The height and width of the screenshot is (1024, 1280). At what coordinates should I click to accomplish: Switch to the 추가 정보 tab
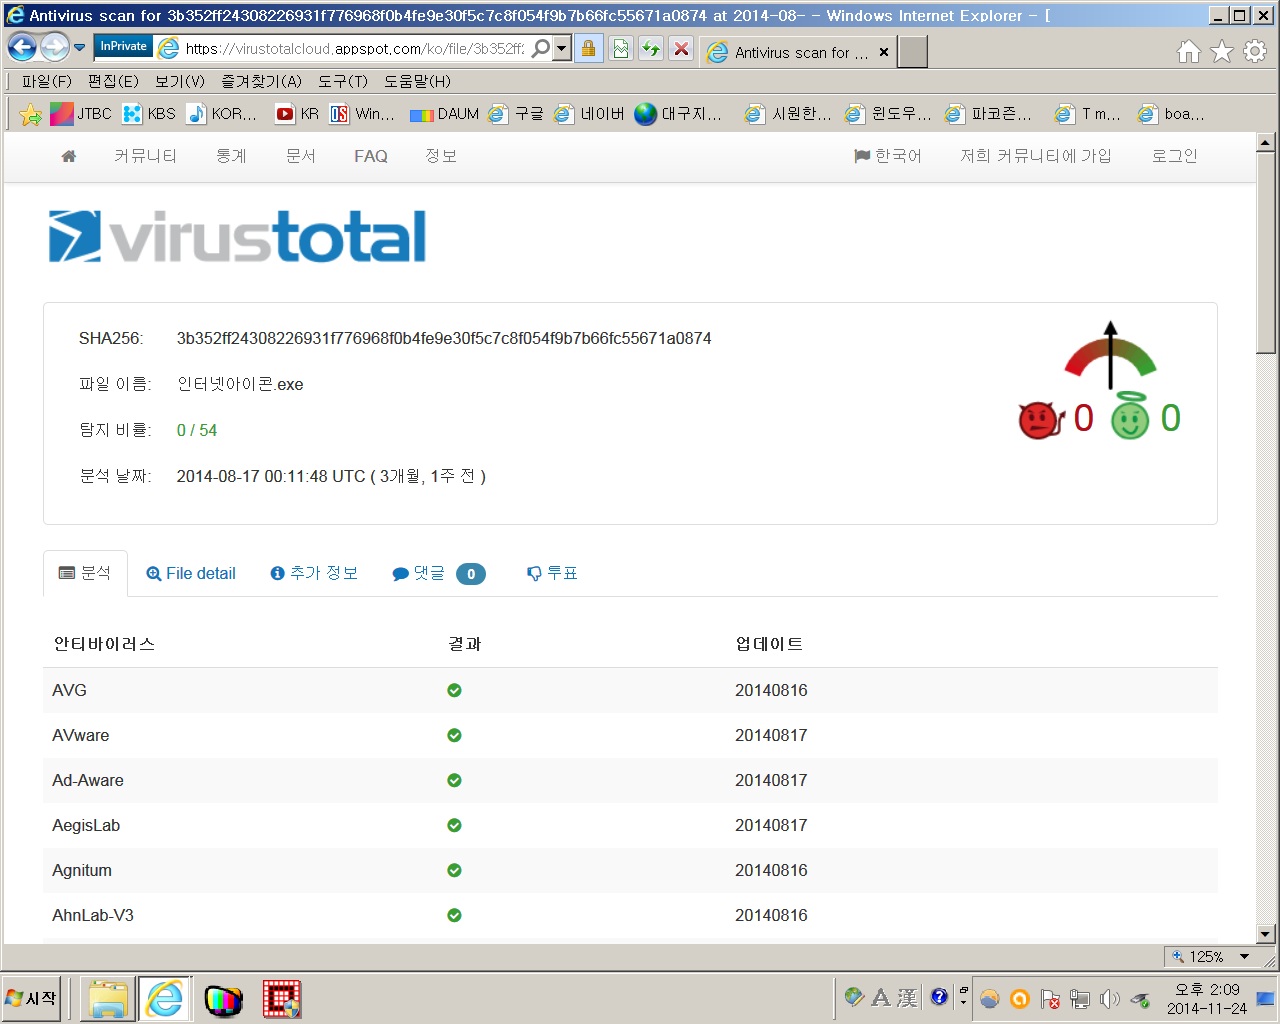pos(314,573)
